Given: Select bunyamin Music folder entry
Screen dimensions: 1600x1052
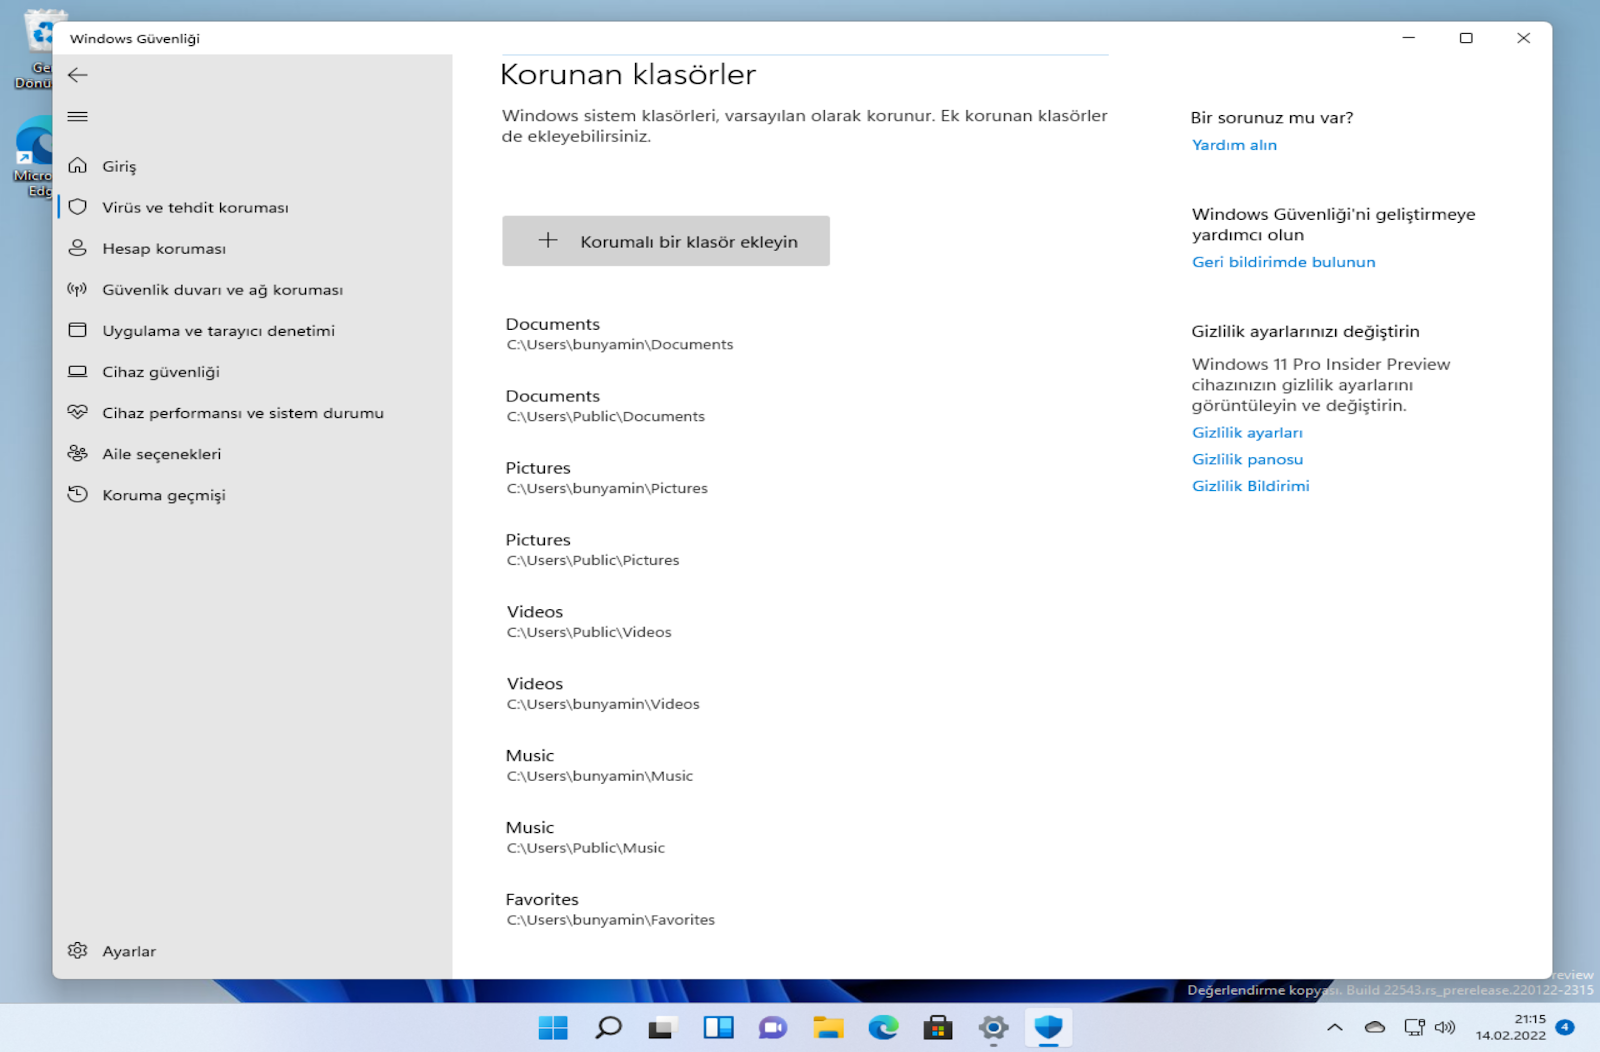Looking at the screenshot, I should (599, 765).
